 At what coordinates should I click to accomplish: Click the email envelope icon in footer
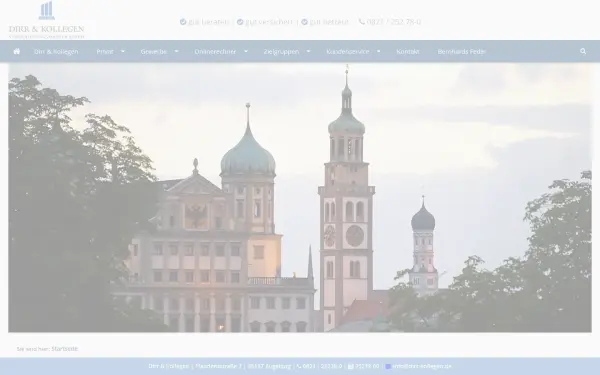pos(388,366)
